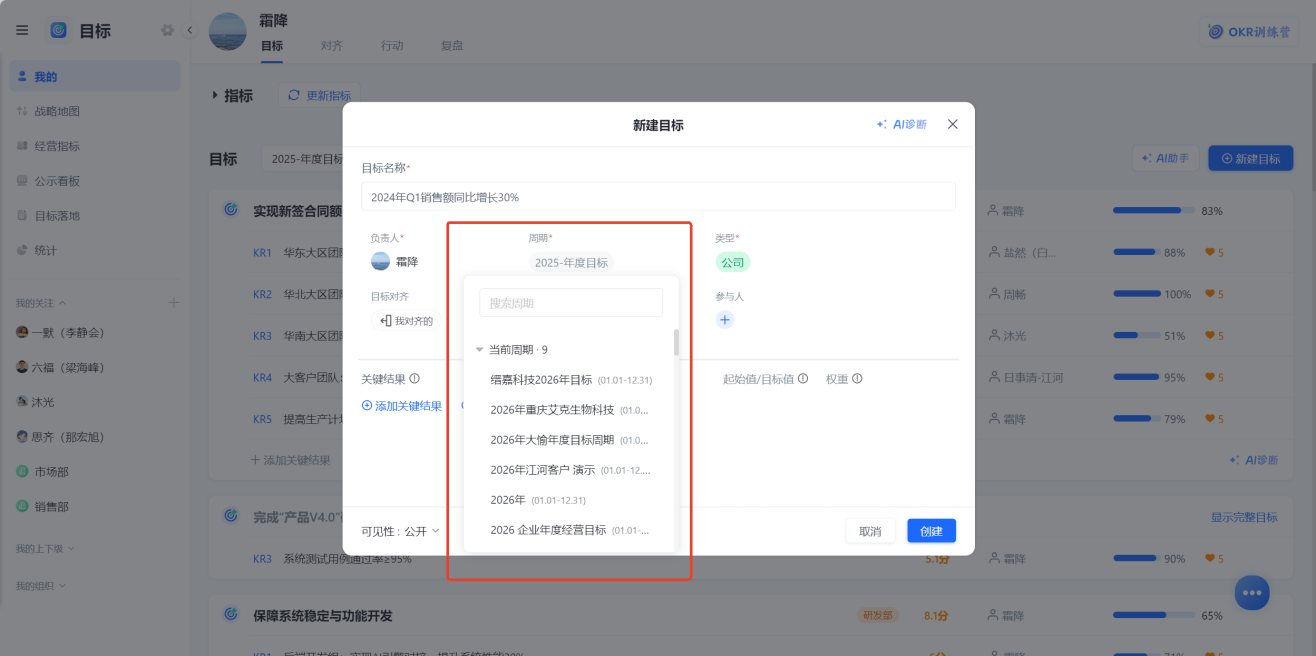1316x656 pixels.
Task: Open 战略地图 from the sidebar
Action: [x=95, y=111]
